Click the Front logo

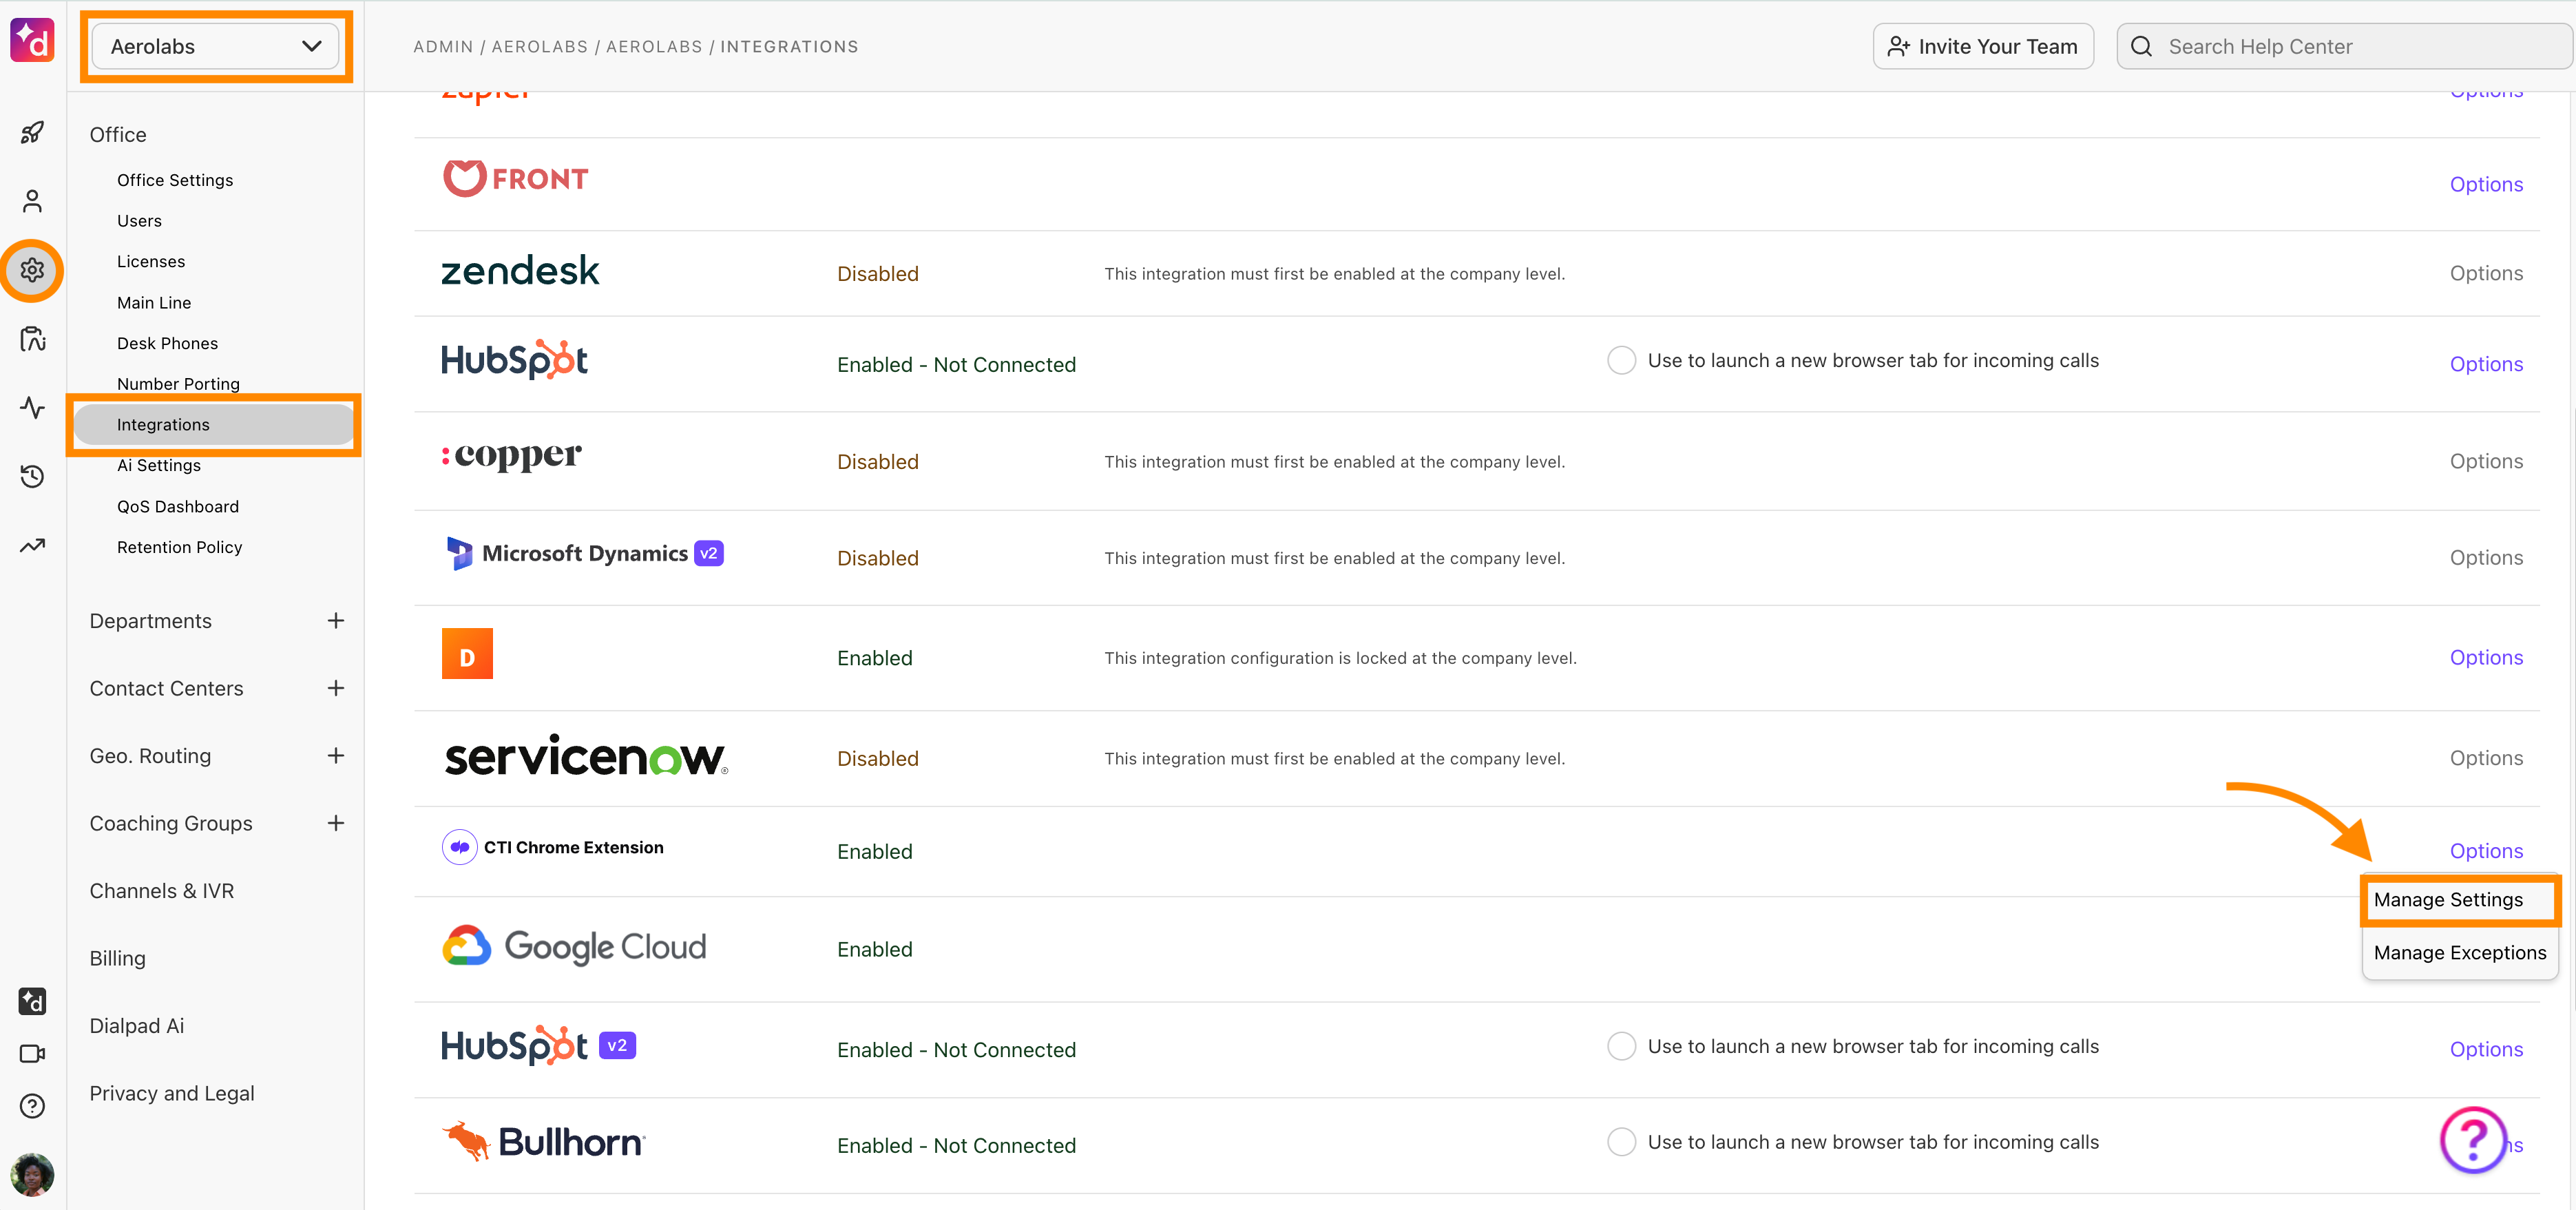[x=515, y=179]
